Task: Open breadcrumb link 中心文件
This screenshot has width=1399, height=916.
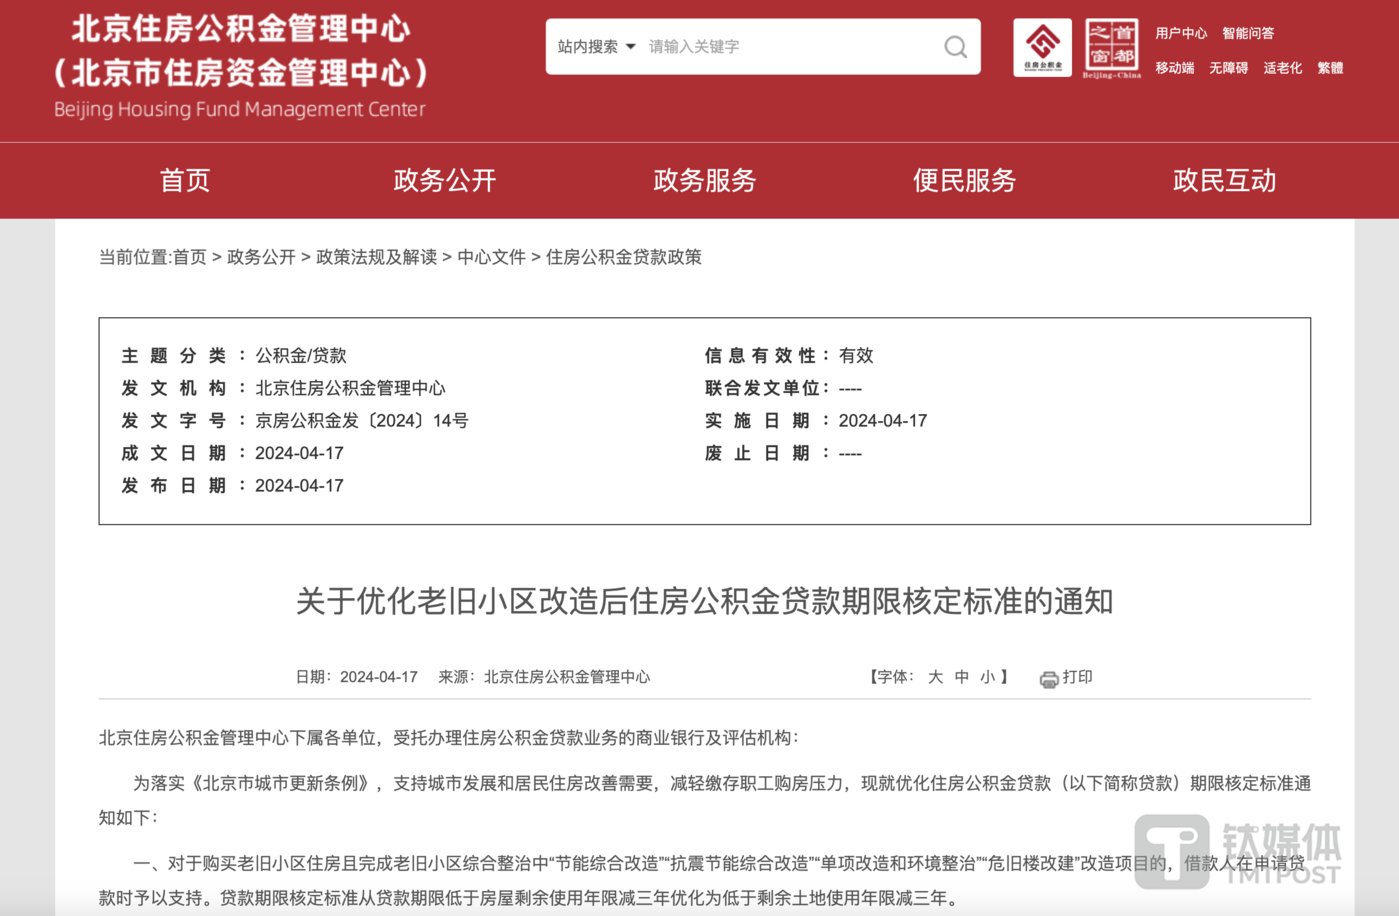Action: pyautogui.click(x=492, y=257)
